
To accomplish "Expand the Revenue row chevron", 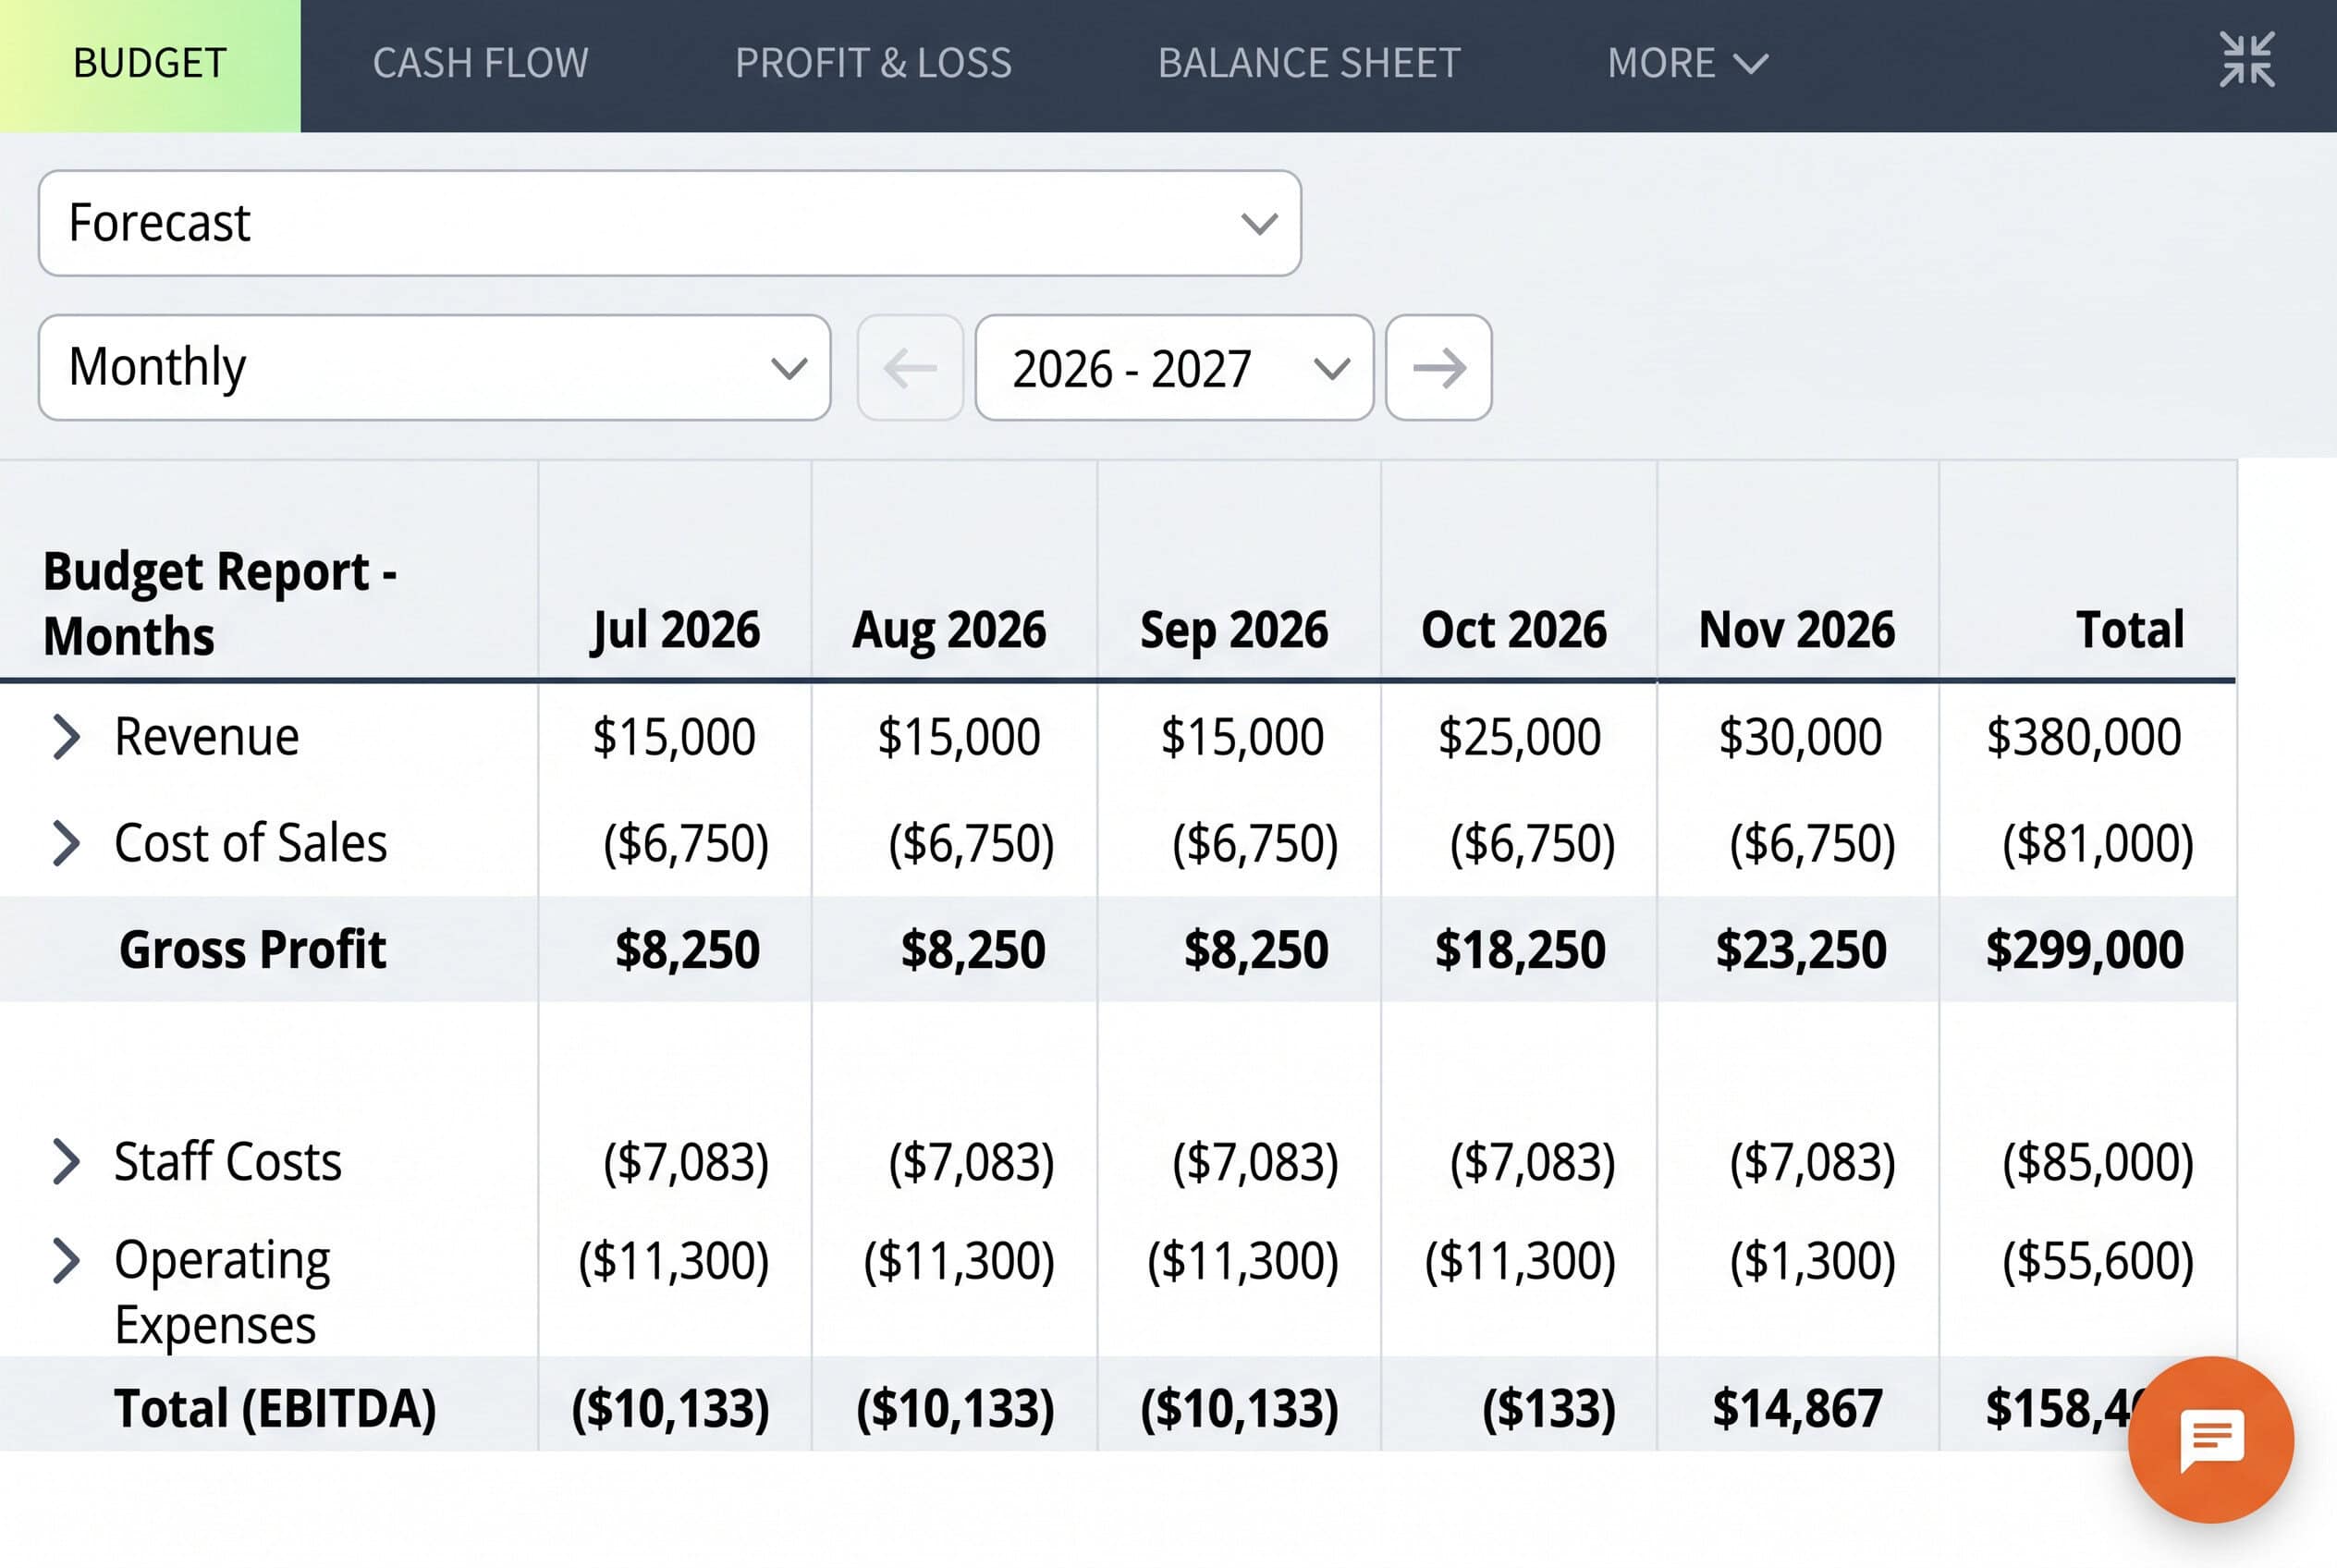I will (66, 737).
